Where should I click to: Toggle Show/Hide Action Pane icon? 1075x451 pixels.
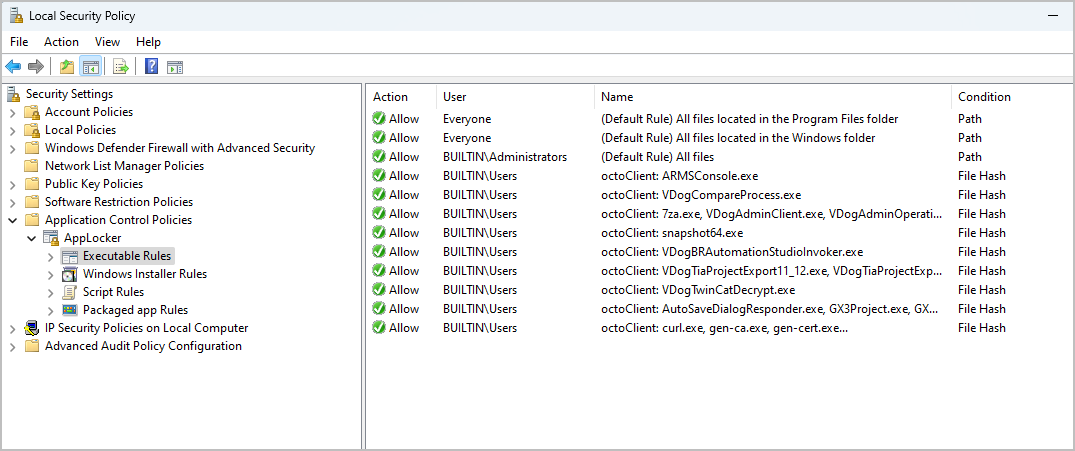(175, 67)
